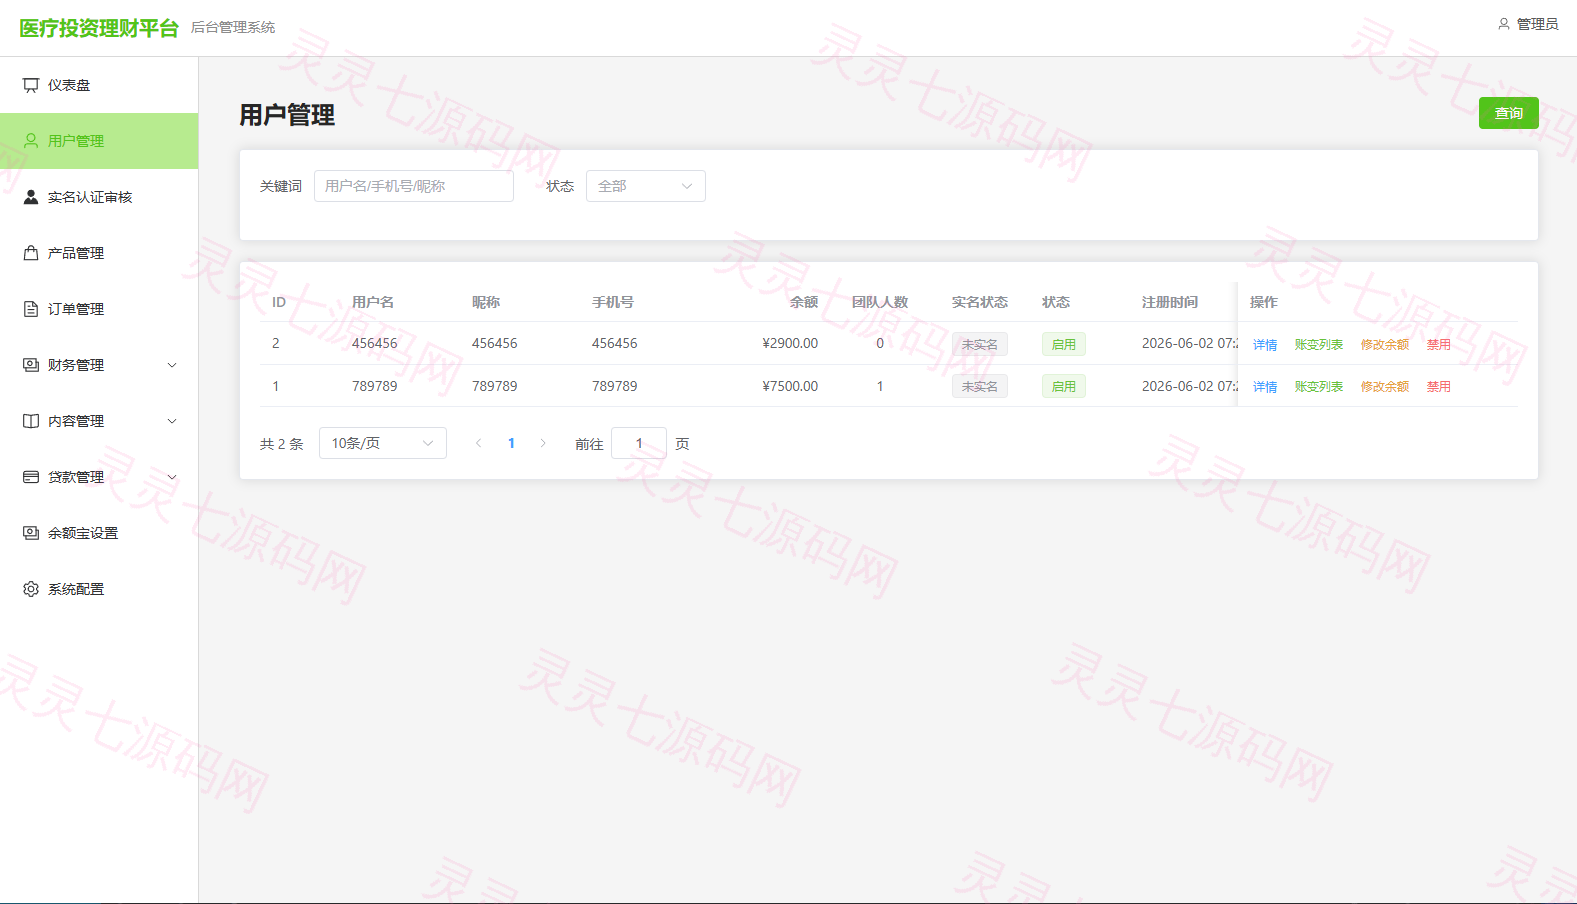Open 详情 for user 456456
Screen dimensions: 1577x904
pos(1265,344)
